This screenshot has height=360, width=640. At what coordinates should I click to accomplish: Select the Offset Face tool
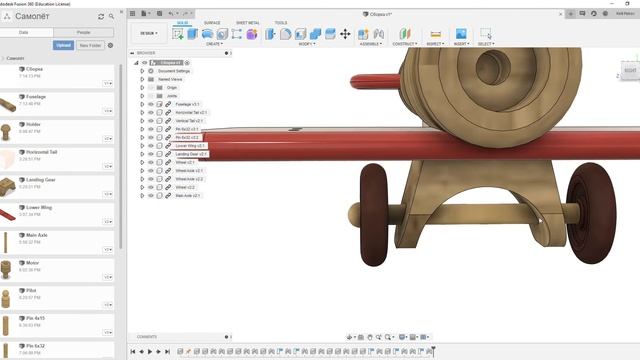pos(330,34)
